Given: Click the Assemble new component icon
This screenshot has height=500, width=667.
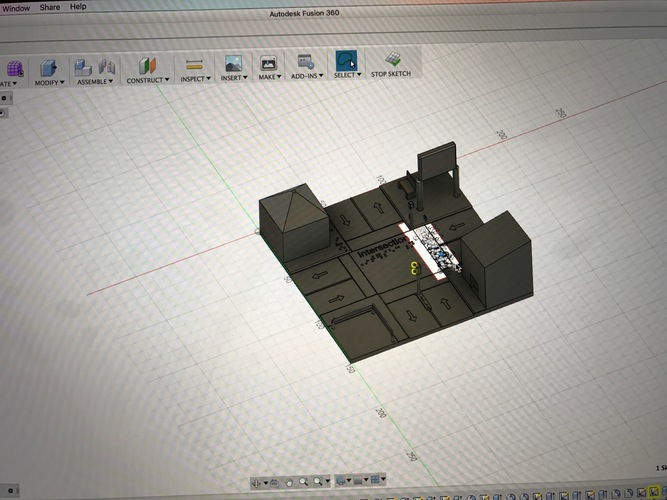Looking at the screenshot, I should point(83,68).
